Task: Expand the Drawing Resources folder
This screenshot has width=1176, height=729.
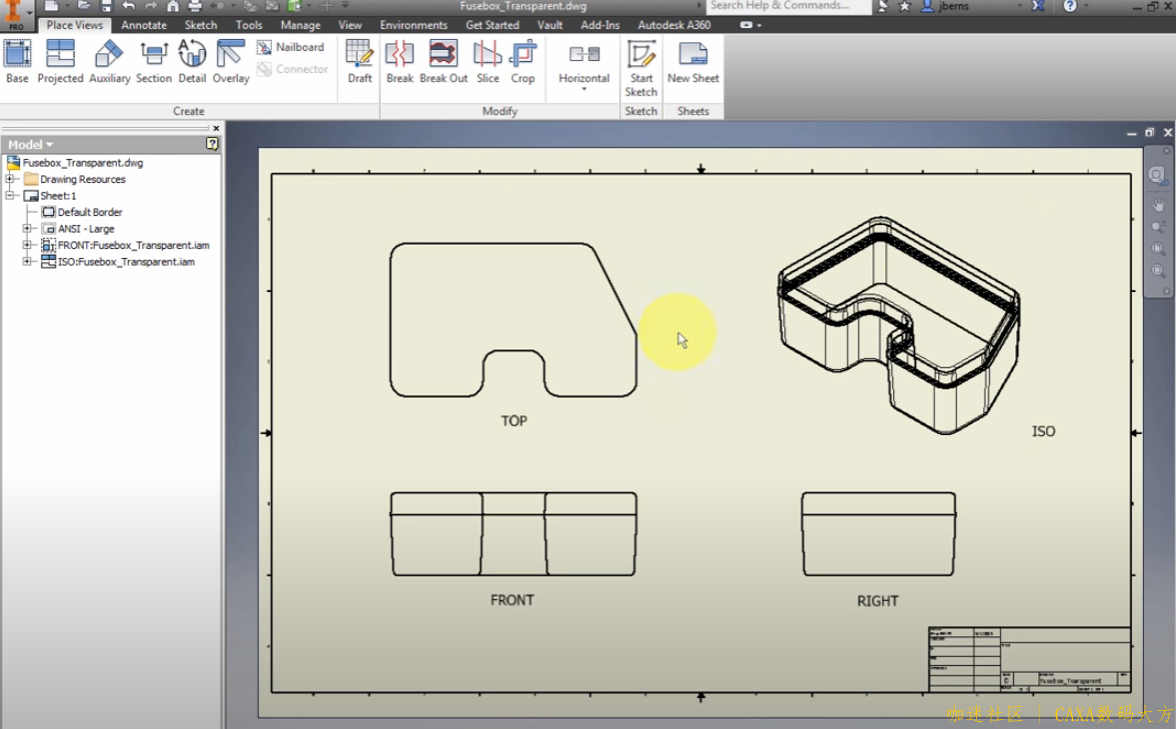Action: 11,180
